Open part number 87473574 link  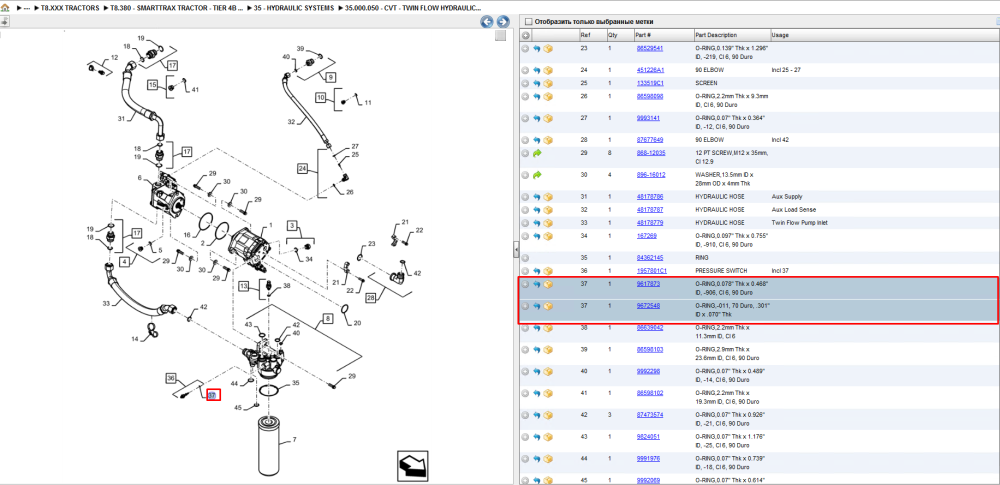tap(650, 415)
